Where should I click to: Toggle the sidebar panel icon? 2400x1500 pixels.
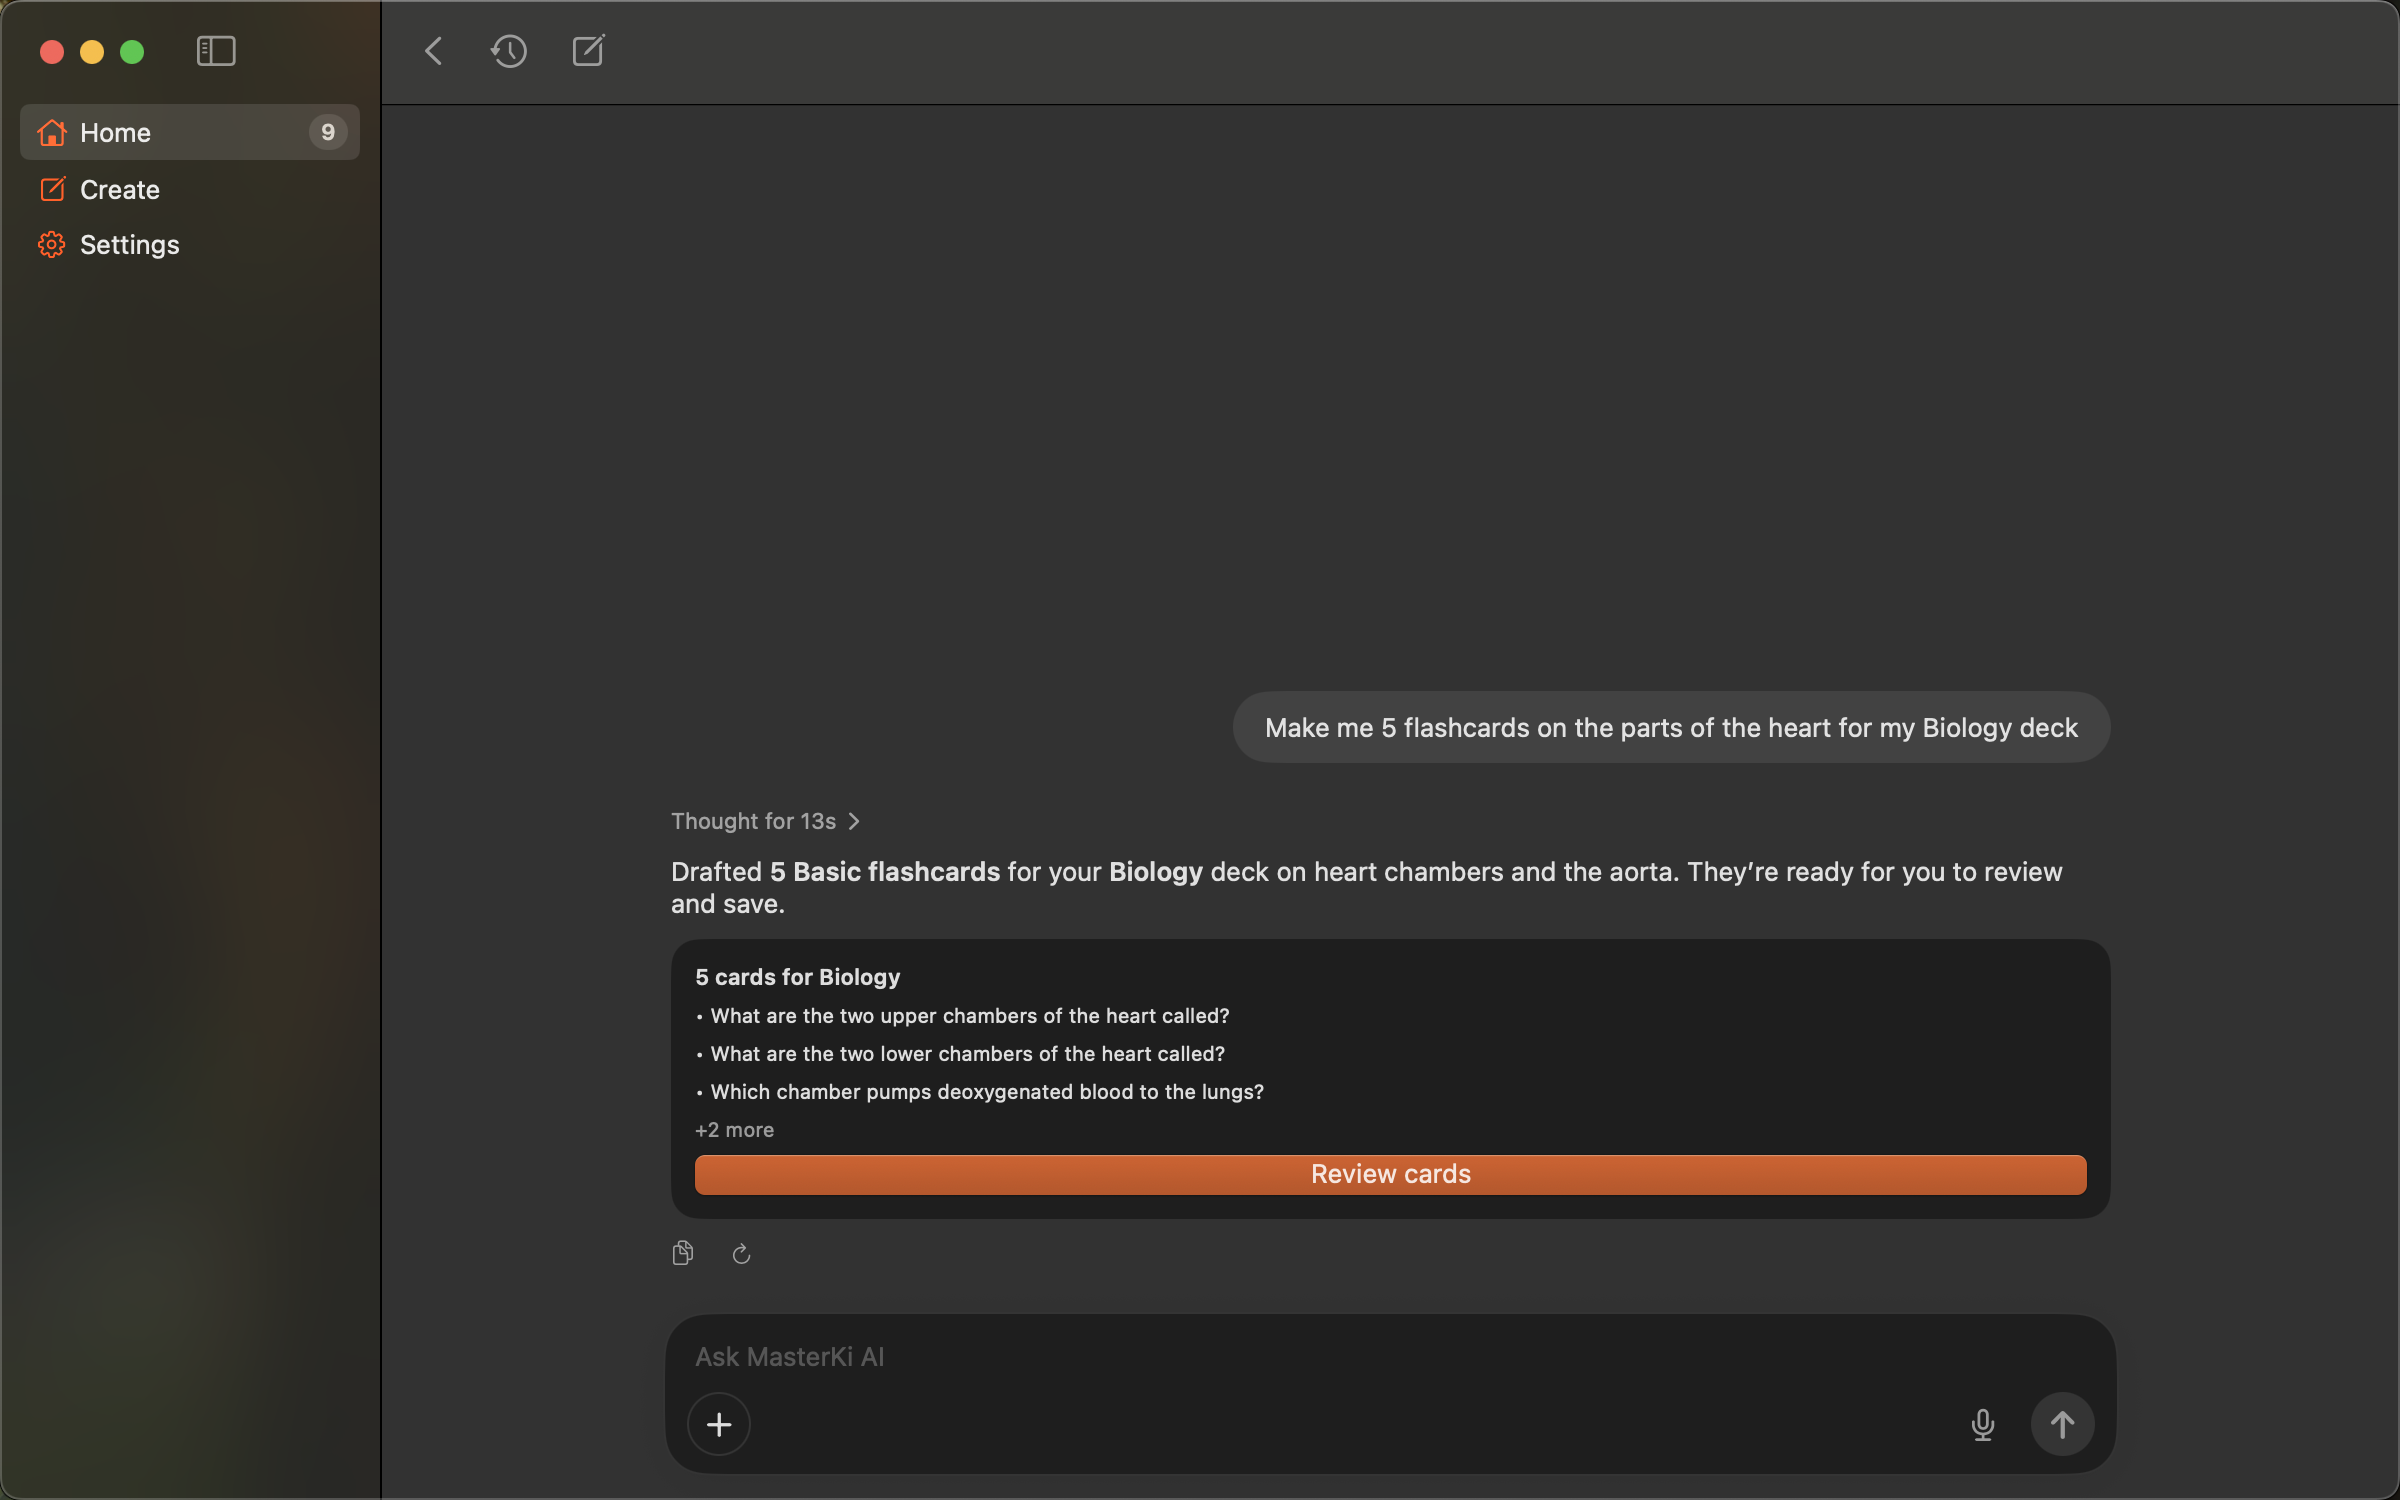pyautogui.click(x=216, y=51)
